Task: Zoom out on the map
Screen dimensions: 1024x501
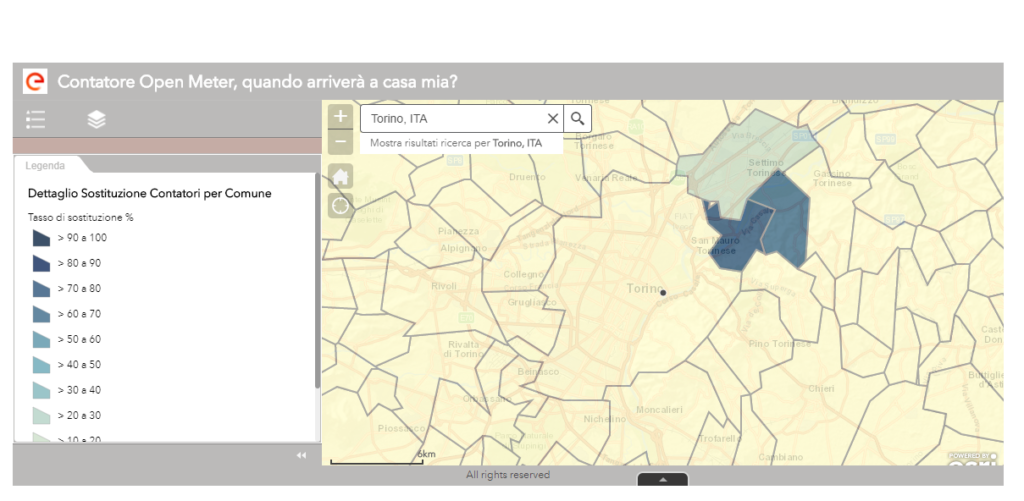Action: pyautogui.click(x=341, y=142)
